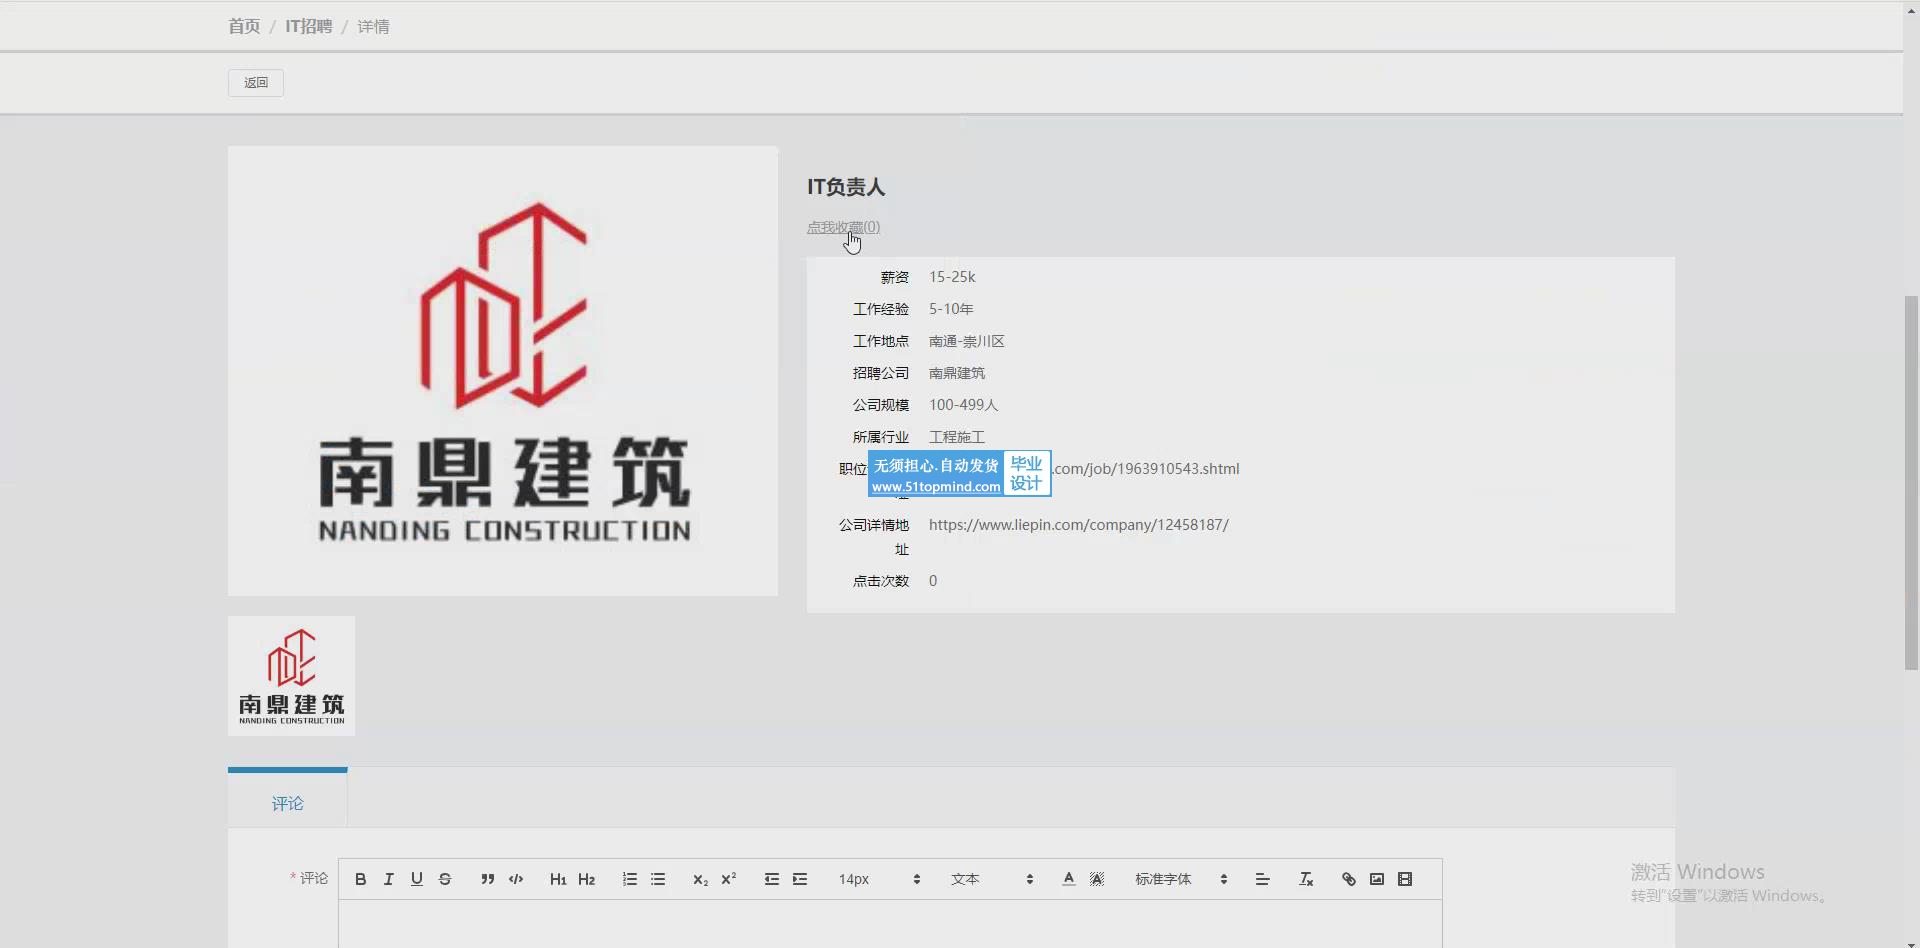Insert an image into comment
Screen dimensions: 1920x948
click(1377, 879)
